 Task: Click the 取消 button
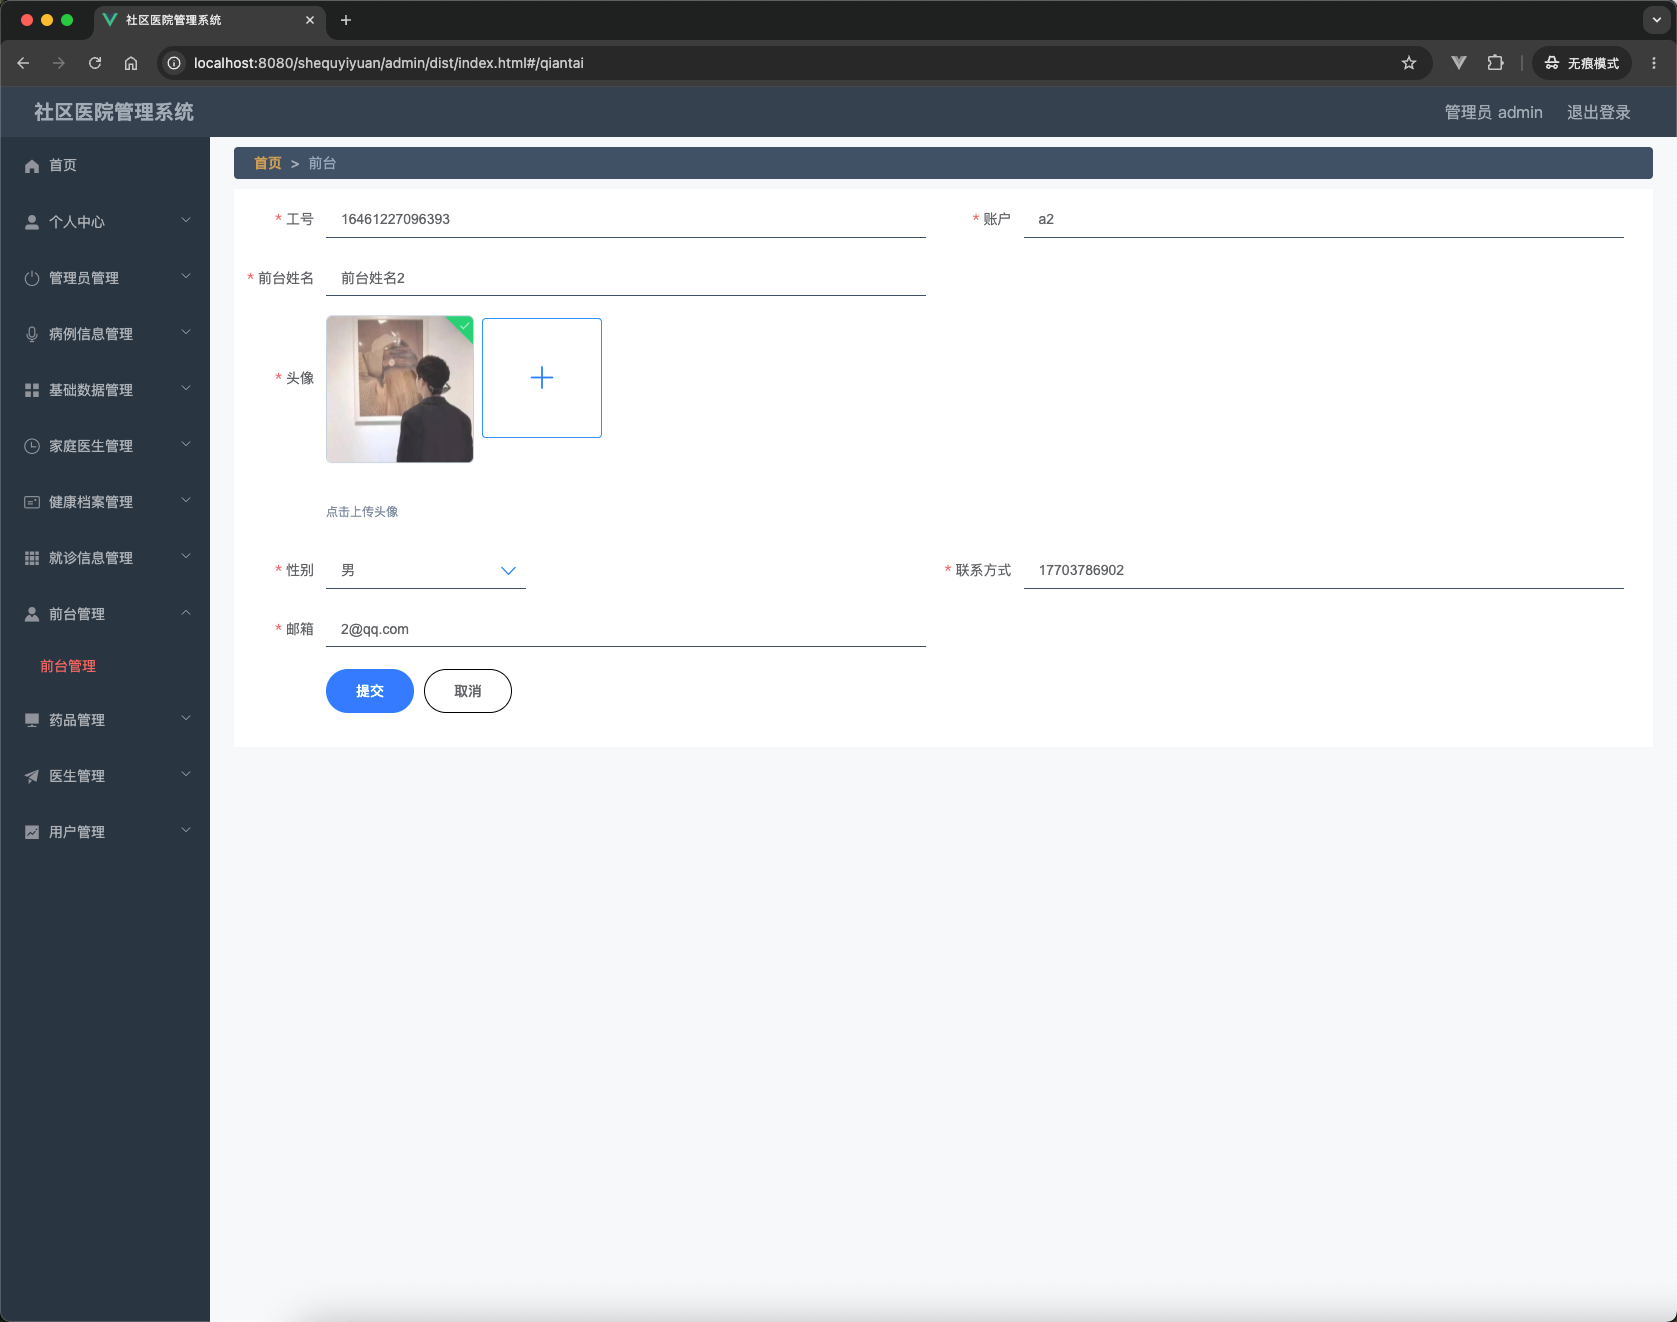(x=468, y=691)
